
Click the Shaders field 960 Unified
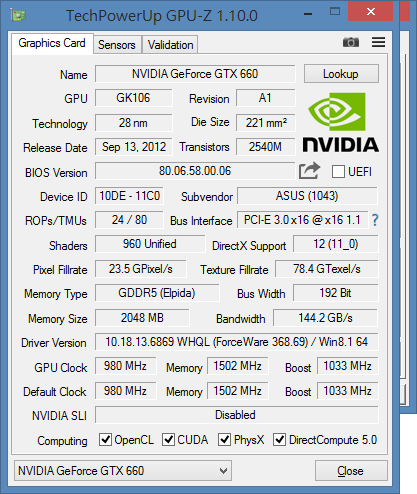pyautogui.click(x=150, y=244)
